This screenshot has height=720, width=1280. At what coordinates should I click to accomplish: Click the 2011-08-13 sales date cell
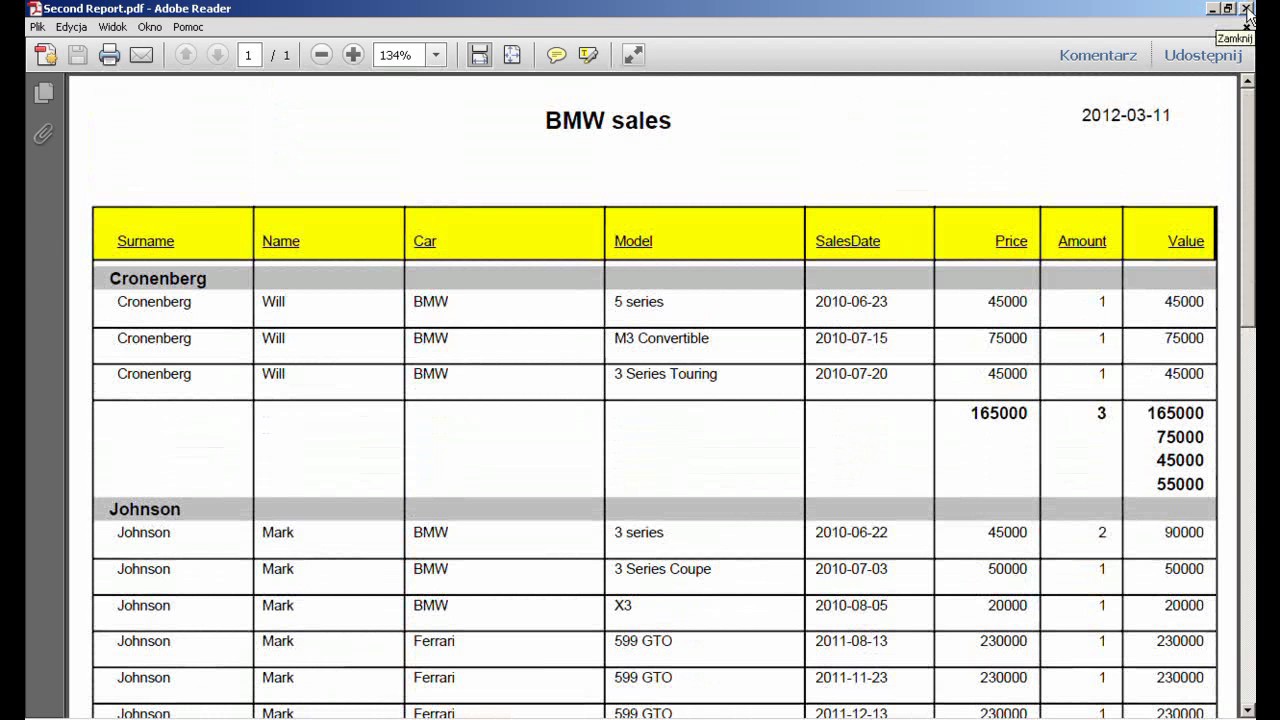[x=852, y=641]
